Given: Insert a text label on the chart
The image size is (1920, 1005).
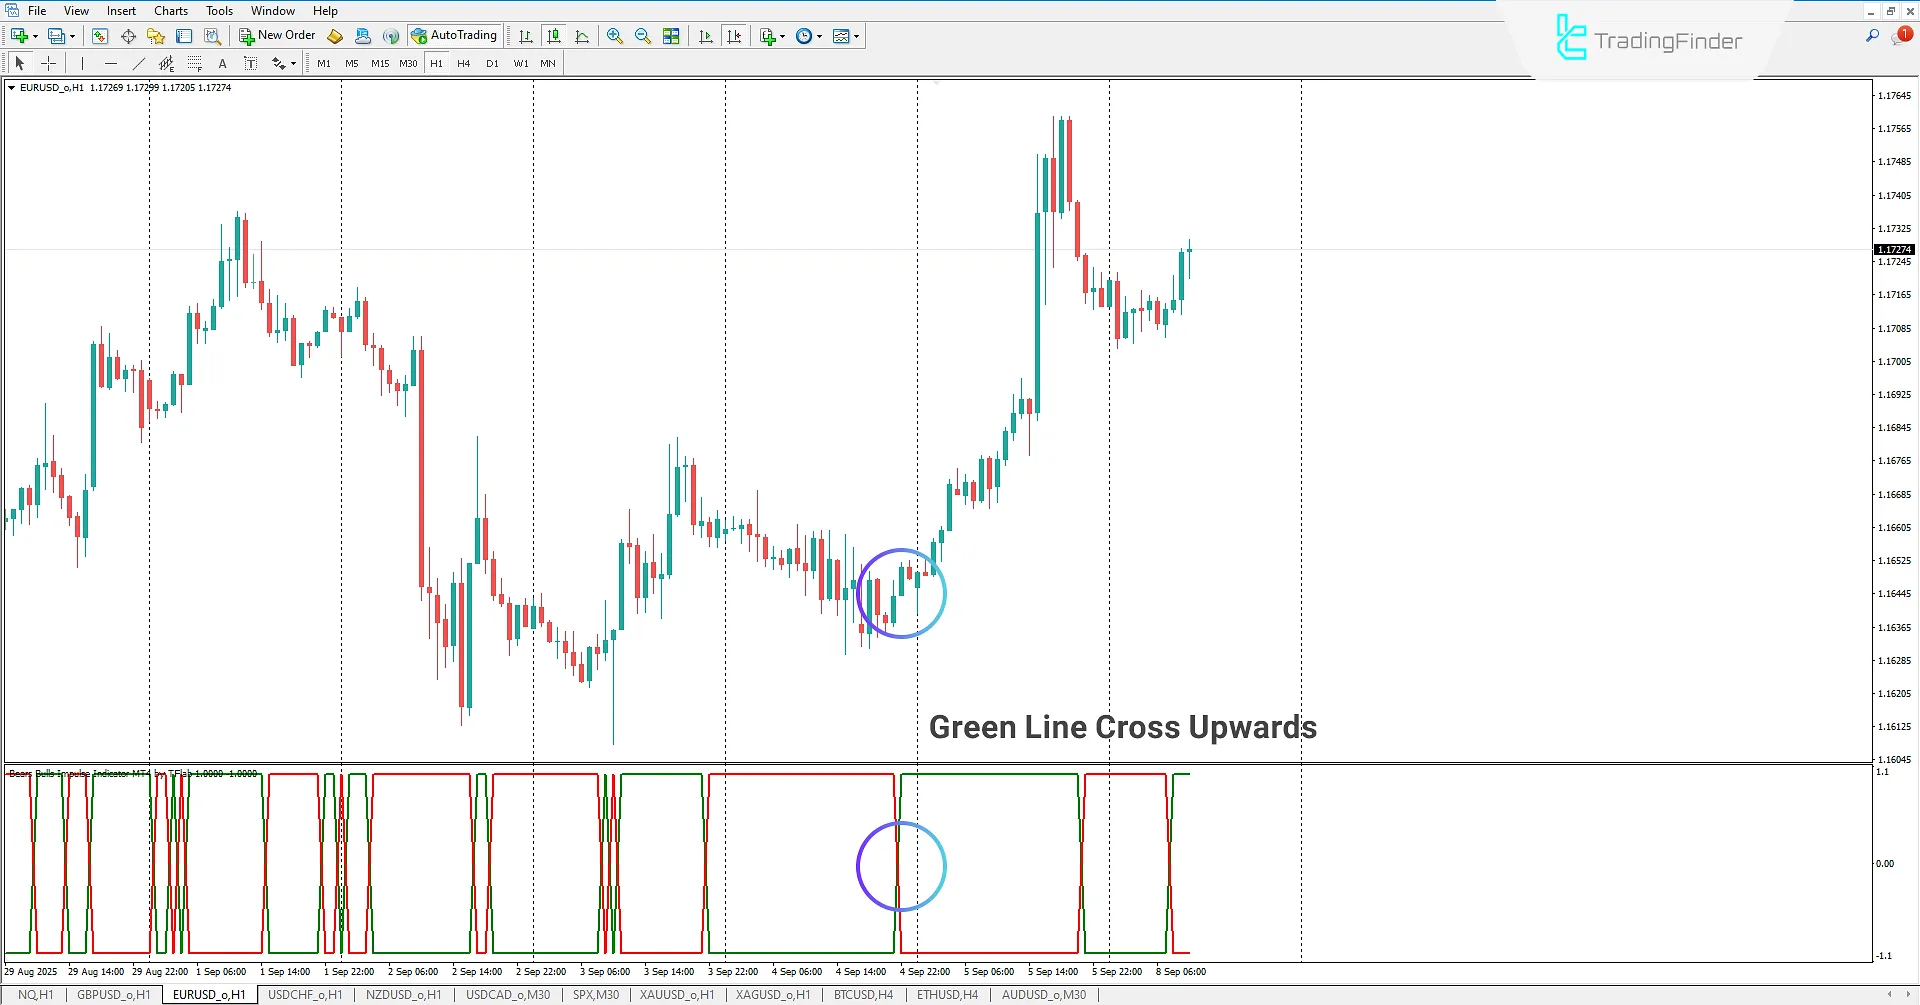Looking at the screenshot, I should pos(222,63).
